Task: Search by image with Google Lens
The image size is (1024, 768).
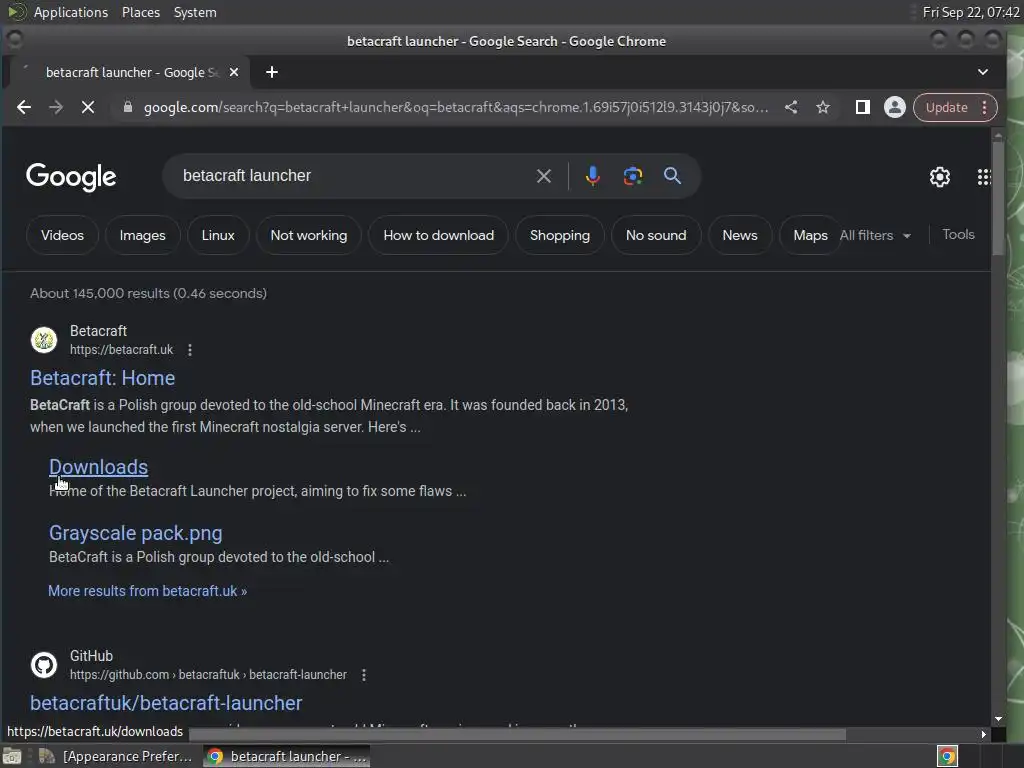Action: click(x=633, y=176)
